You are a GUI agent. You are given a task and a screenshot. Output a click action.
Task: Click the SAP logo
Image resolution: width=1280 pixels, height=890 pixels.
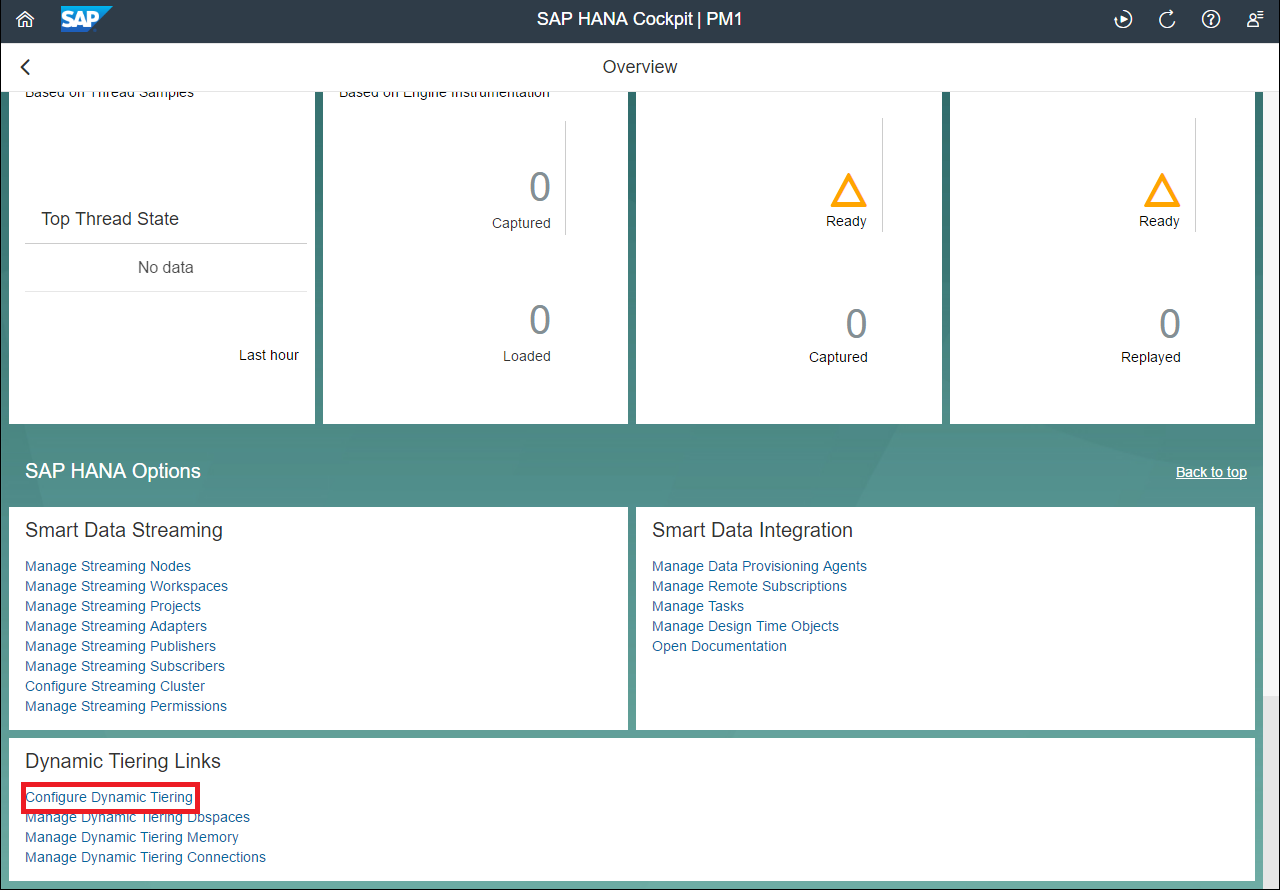(86, 19)
